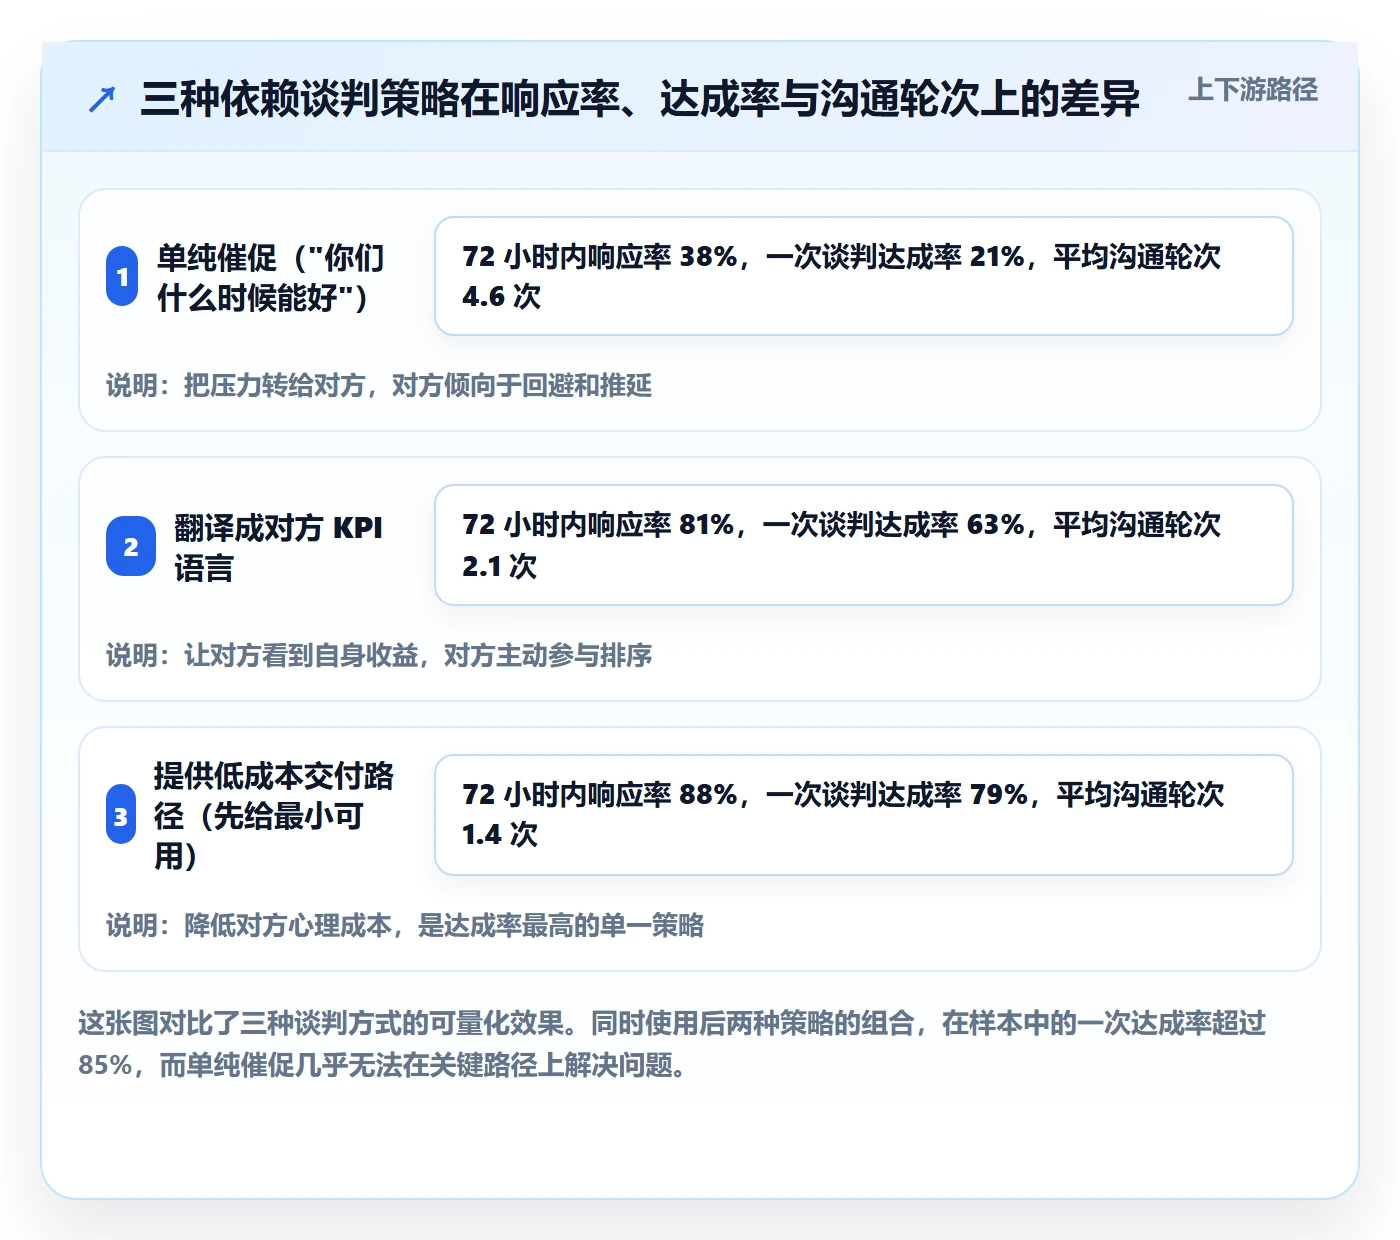Click the strategy label 提供低成本交付路径（先给最小可用）
Image resolution: width=1400 pixels, height=1240 pixels.
[274, 815]
